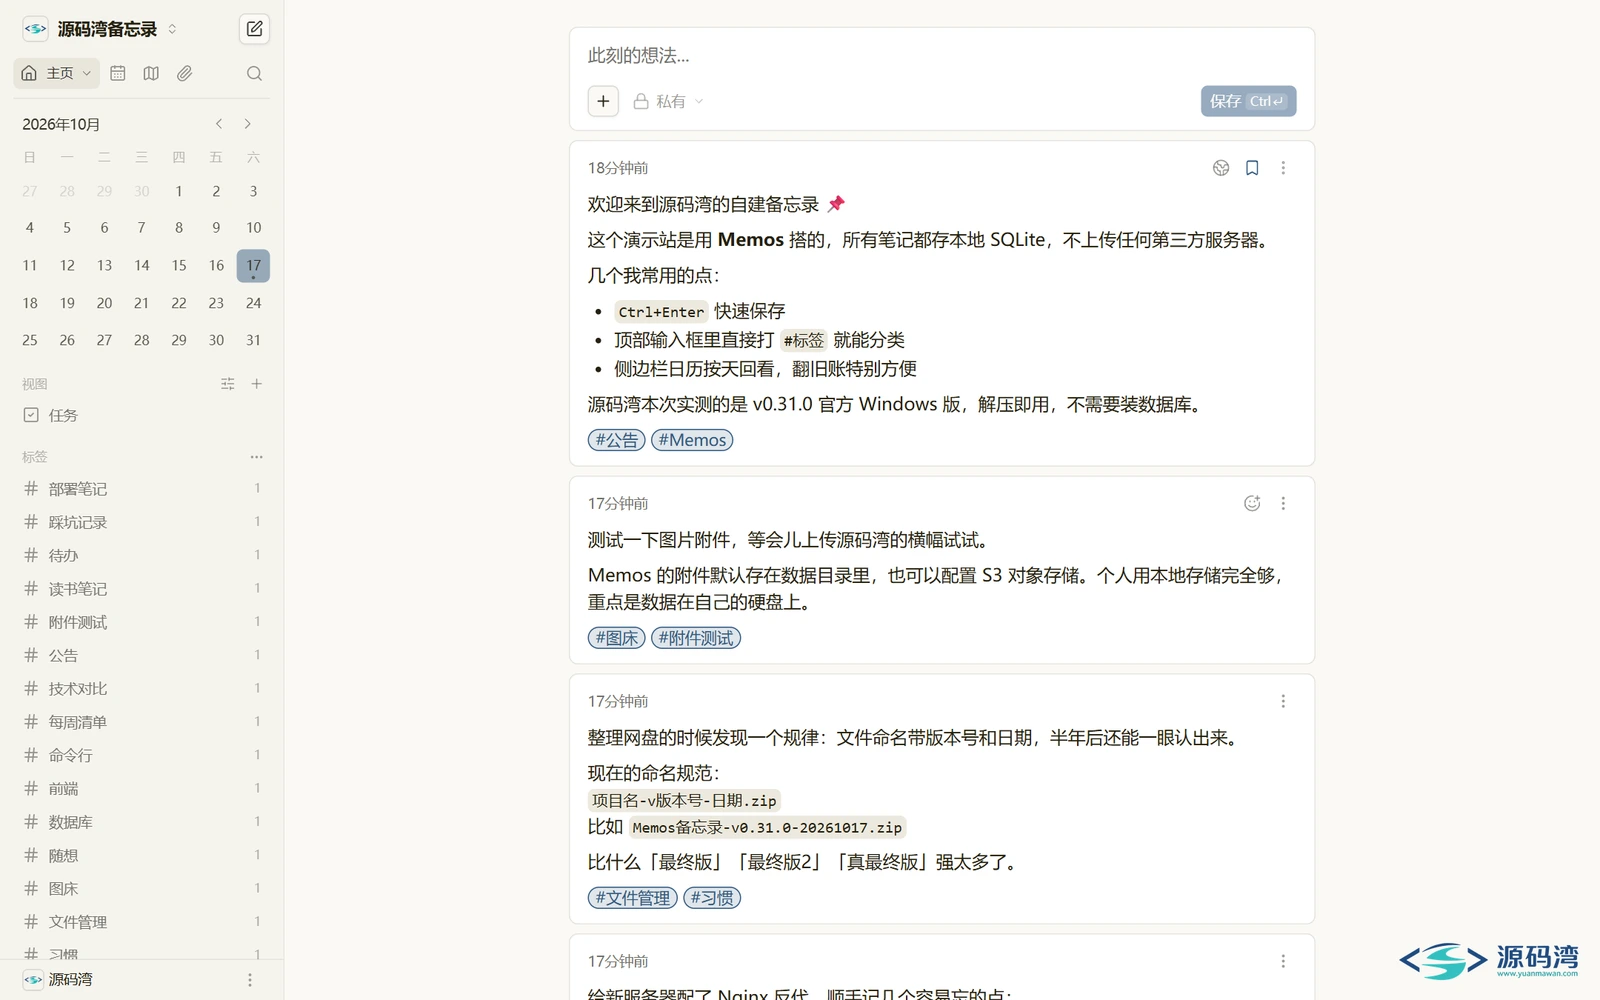
Task: Click the #文件管理 tag chip
Action: point(633,898)
